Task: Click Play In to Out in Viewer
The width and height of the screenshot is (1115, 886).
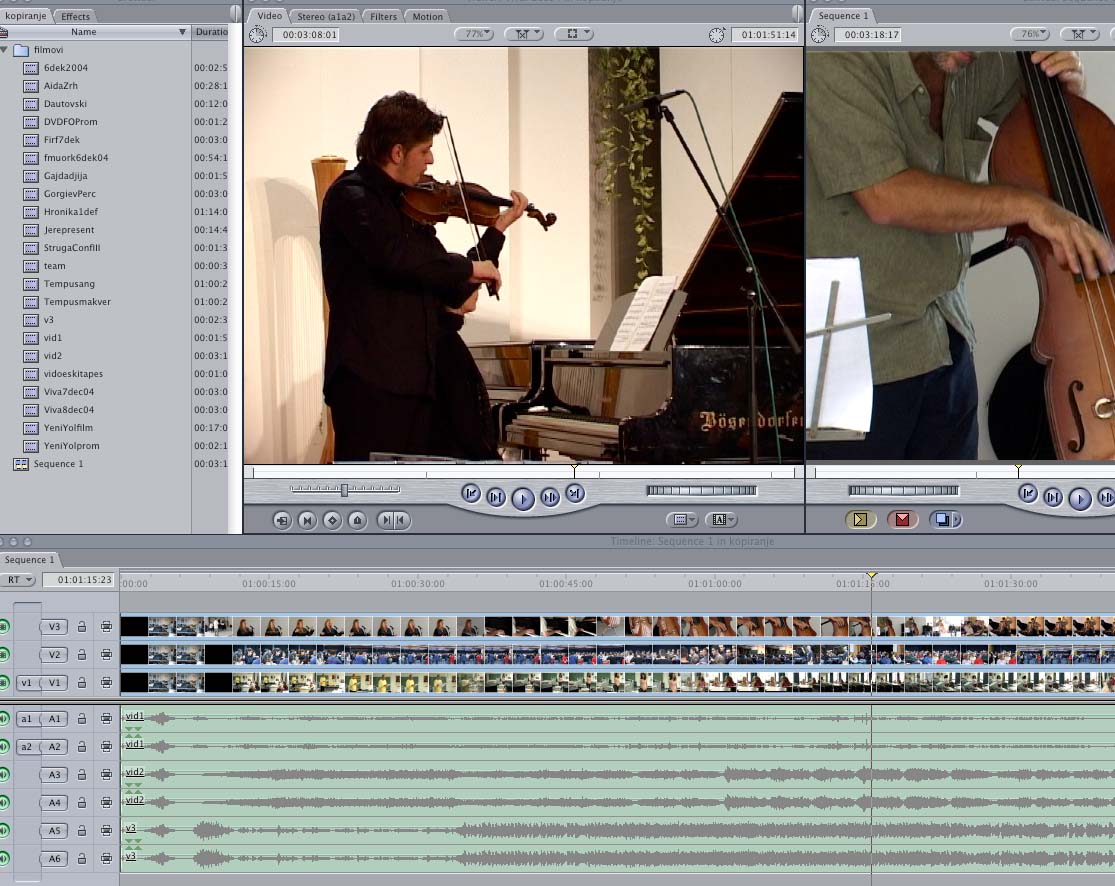Action: [496, 497]
